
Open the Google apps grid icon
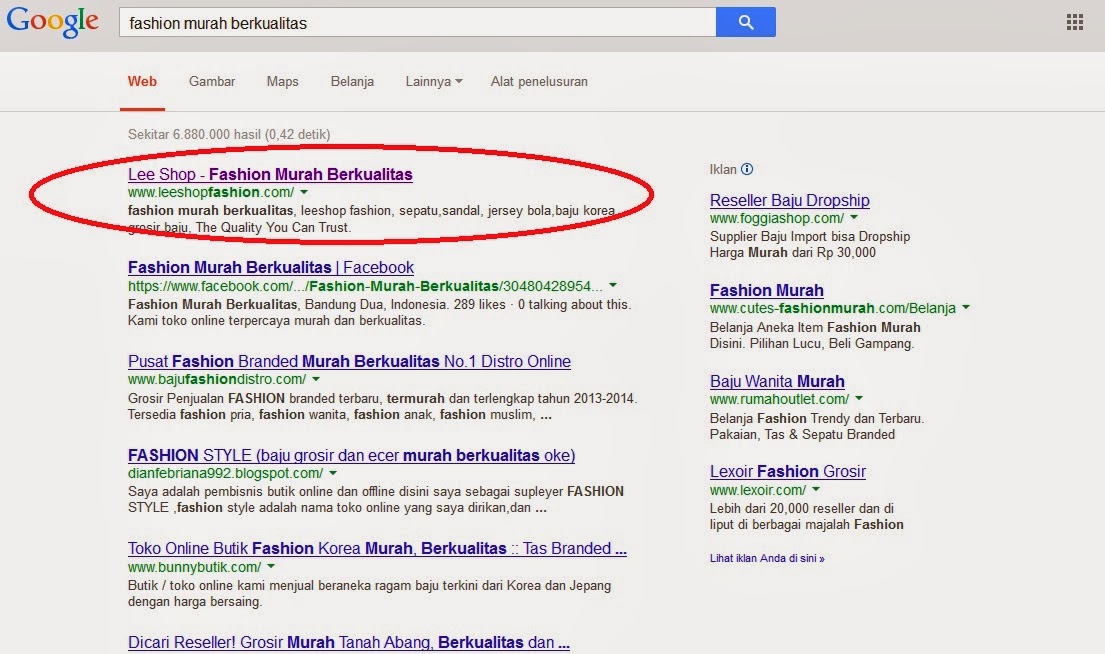coord(1074,23)
